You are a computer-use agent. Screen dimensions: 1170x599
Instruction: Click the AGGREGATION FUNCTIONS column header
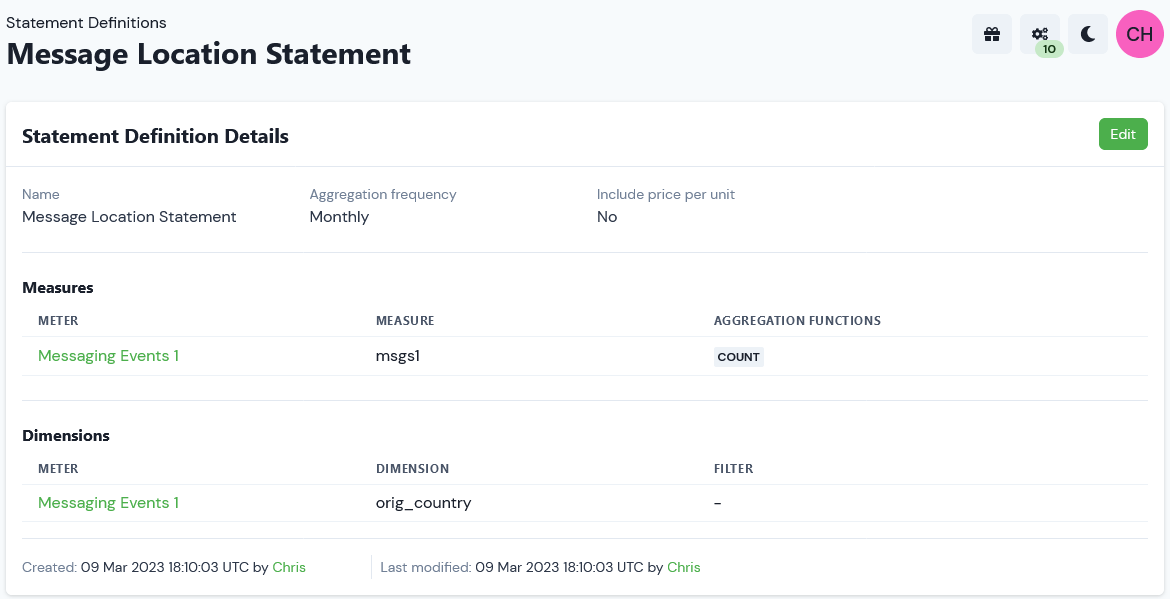click(797, 321)
